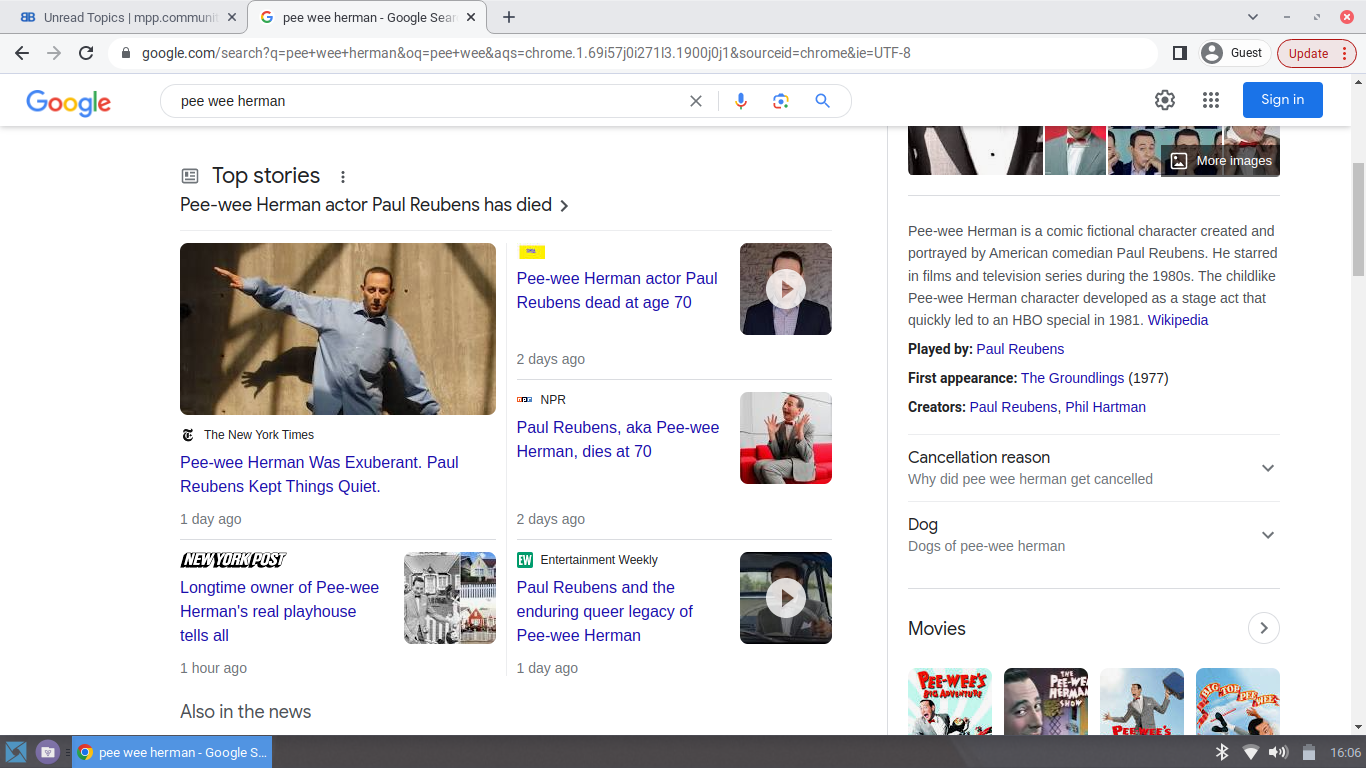Click the Movies carousel next arrow
This screenshot has width=1366, height=768.
pyautogui.click(x=1264, y=628)
